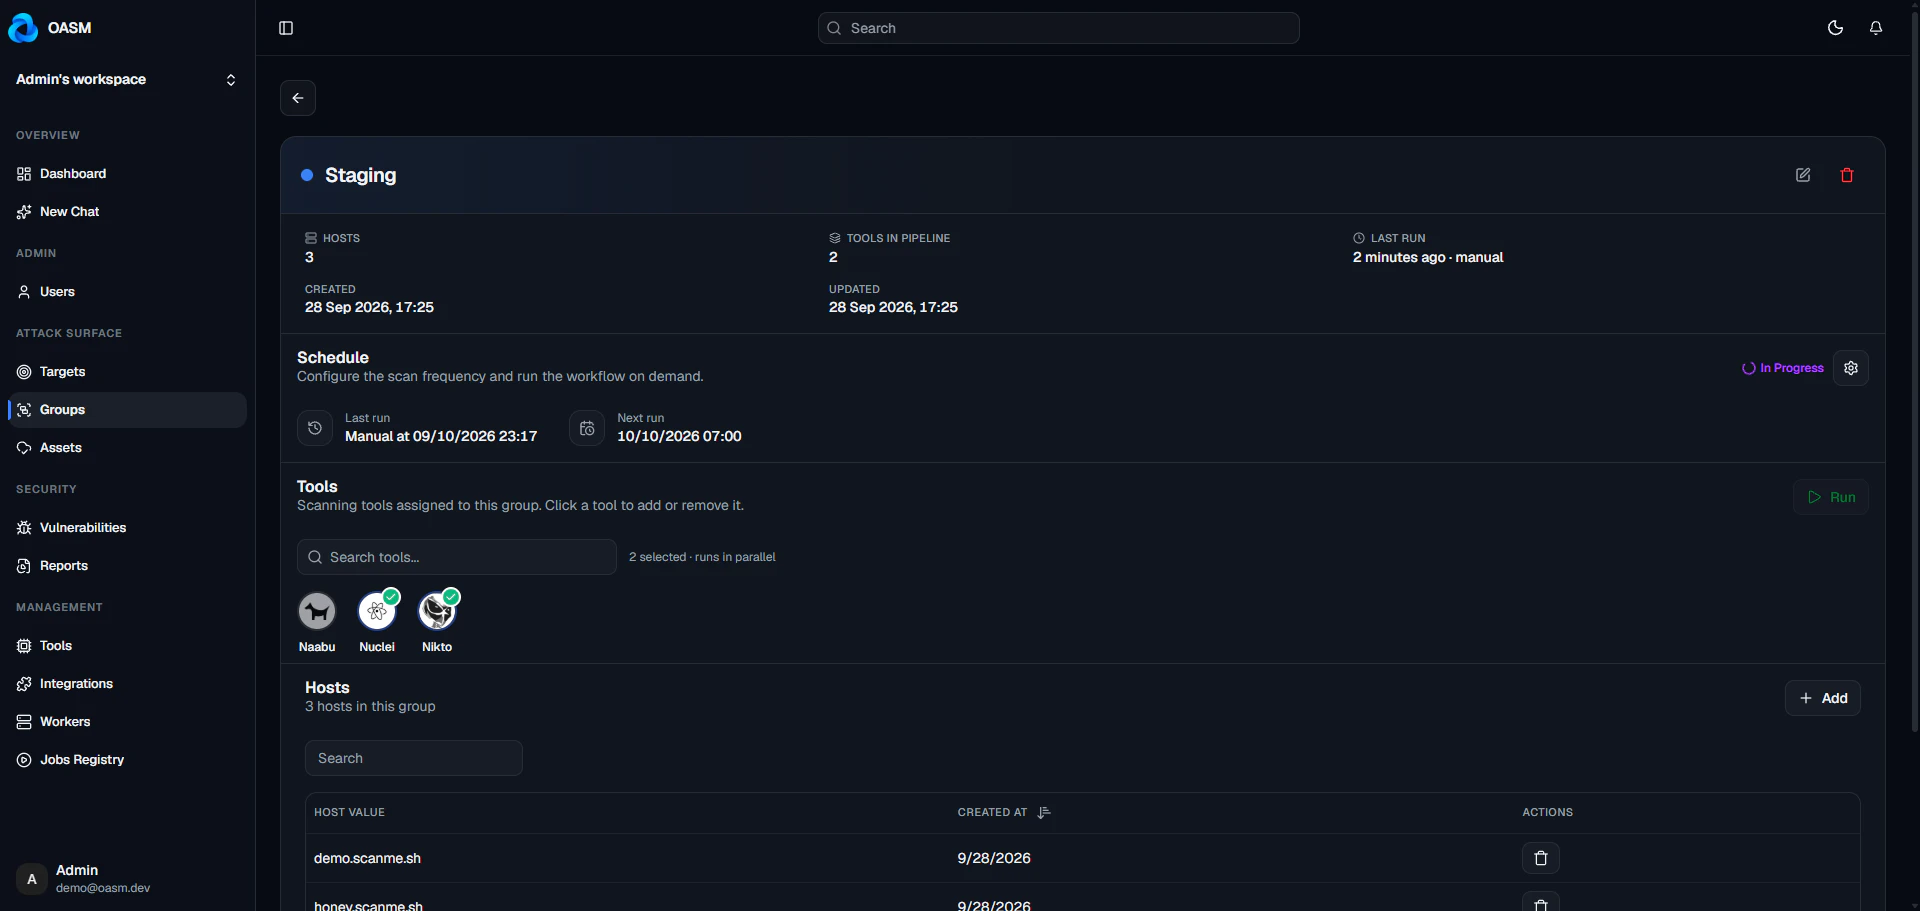
Task: Click the In Progress status
Action: [1783, 368]
